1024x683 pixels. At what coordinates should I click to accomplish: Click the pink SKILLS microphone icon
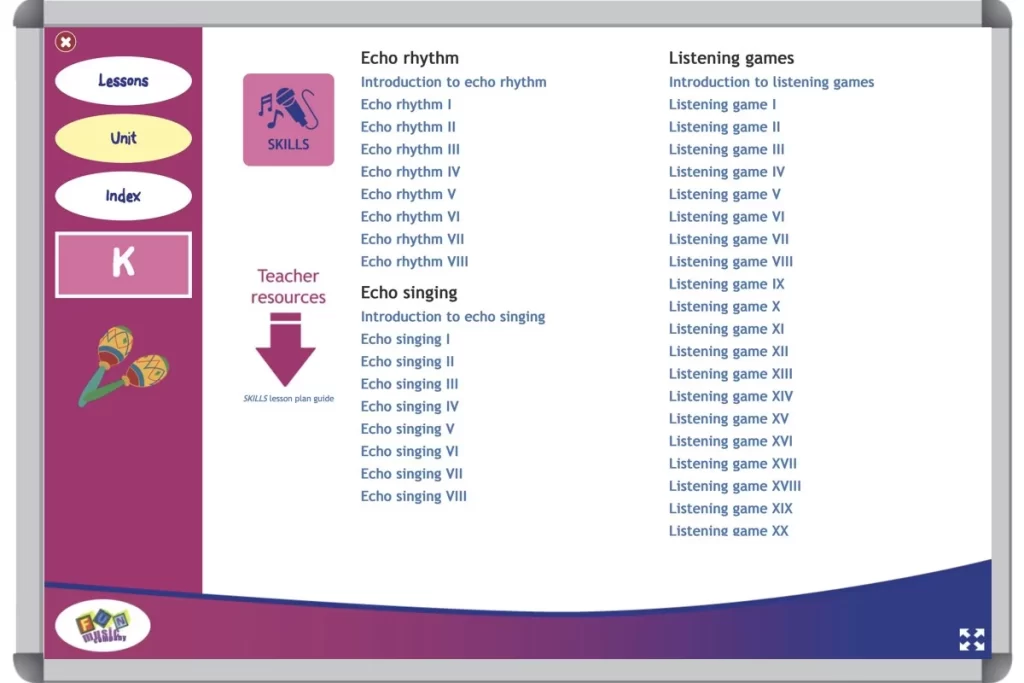(288, 119)
